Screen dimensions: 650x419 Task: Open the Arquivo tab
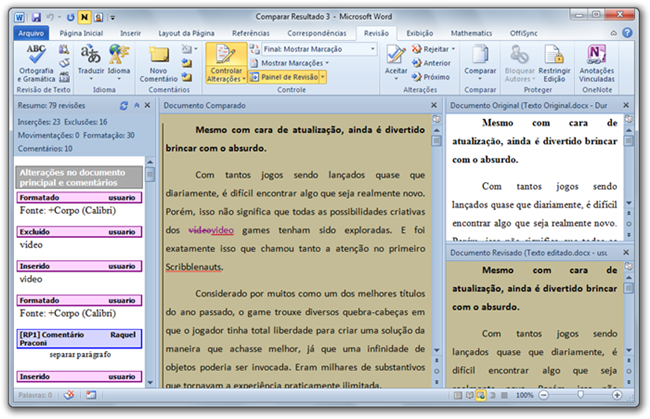pos(31,33)
